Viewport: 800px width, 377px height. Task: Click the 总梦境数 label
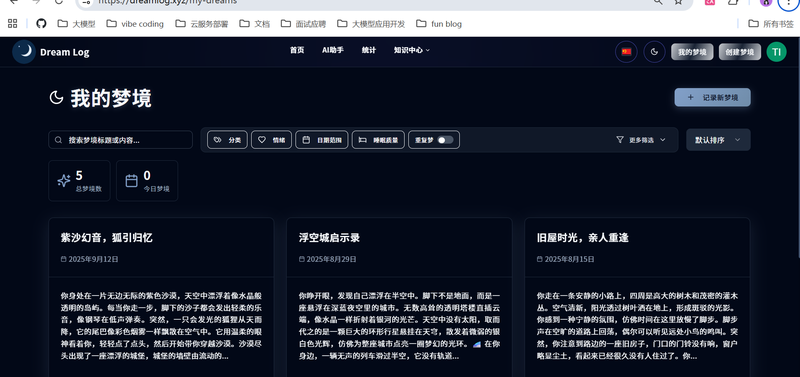coord(89,189)
